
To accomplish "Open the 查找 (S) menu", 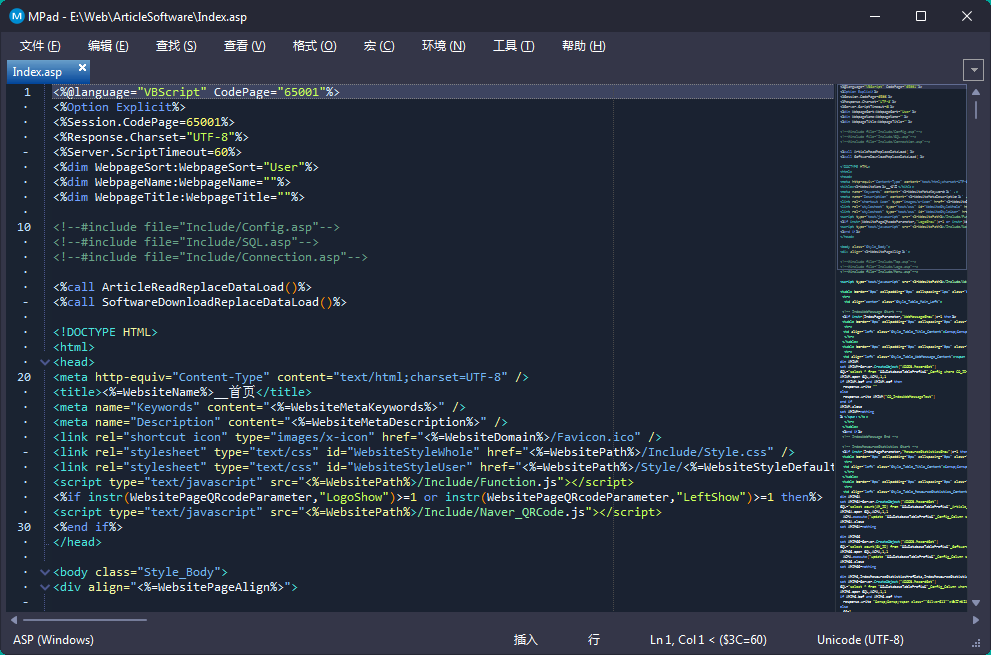I will pos(176,46).
